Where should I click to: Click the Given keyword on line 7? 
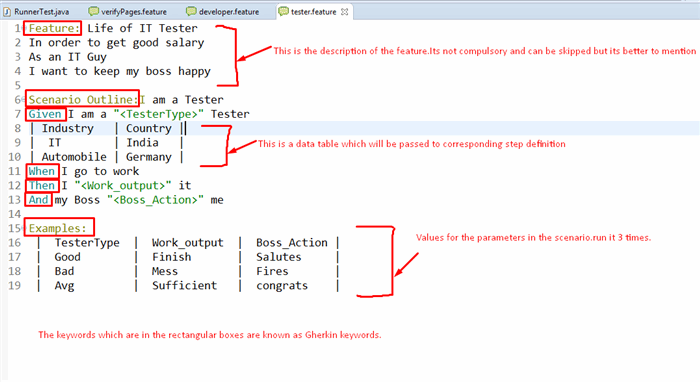[45, 114]
